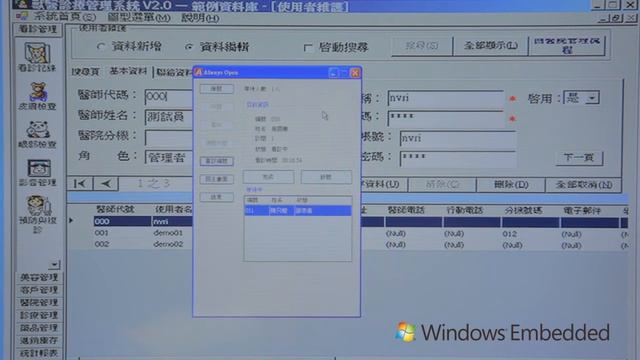Click the 電子郵件 column header
Screen dimensions: 640x360
582,211
